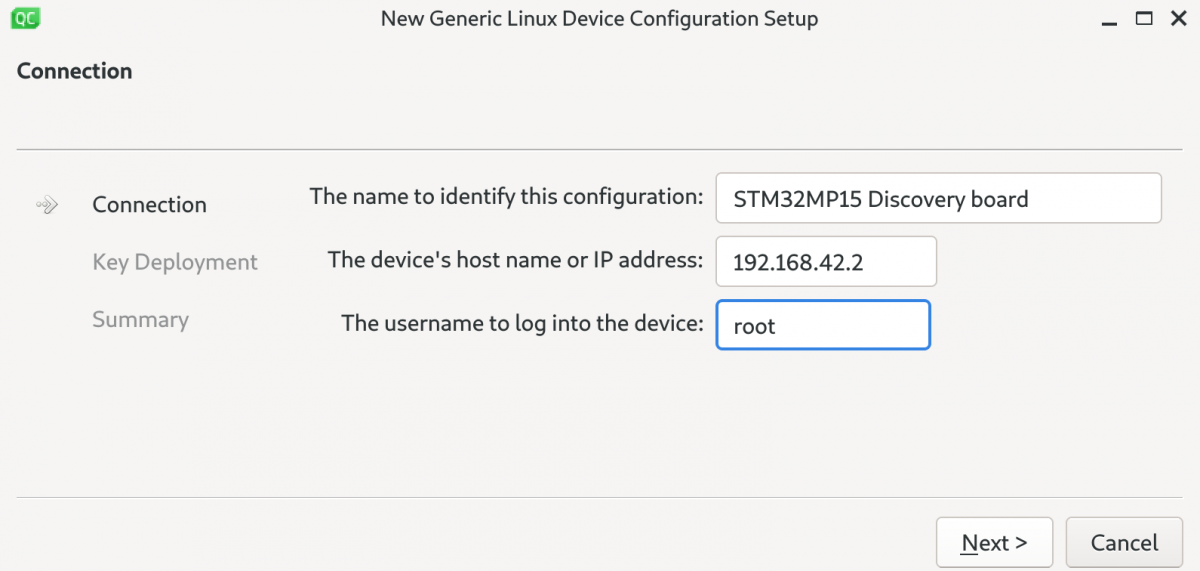Click the Cancel button

point(1124,543)
